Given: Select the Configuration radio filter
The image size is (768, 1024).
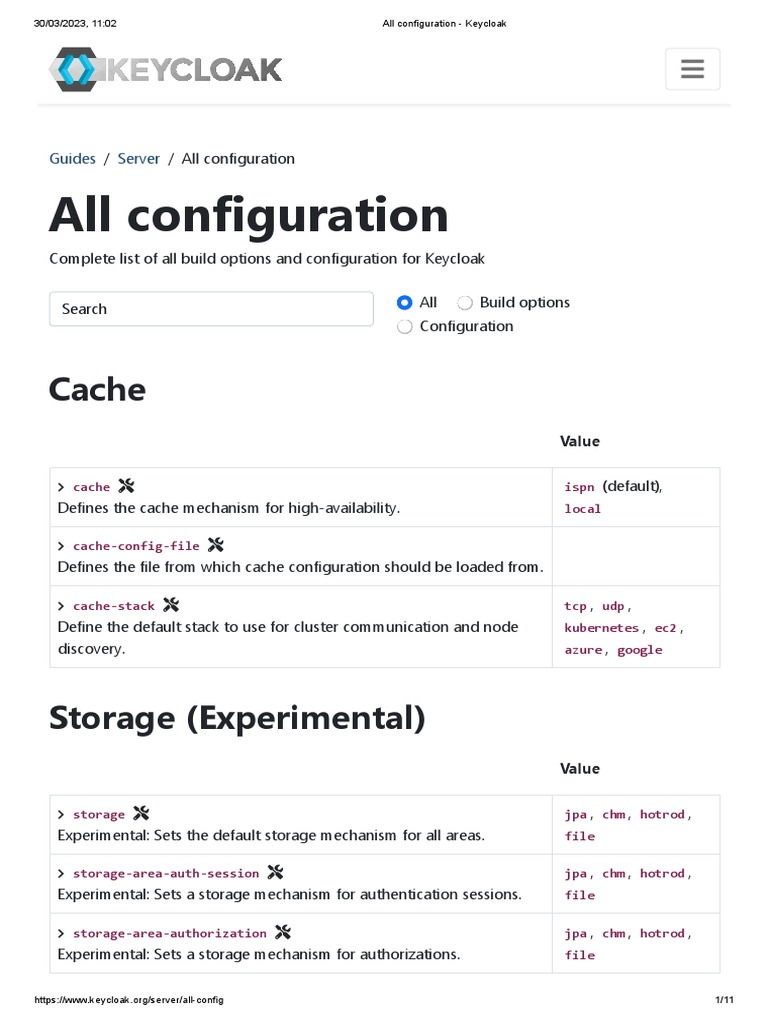Looking at the screenshot, I should 405,327.
